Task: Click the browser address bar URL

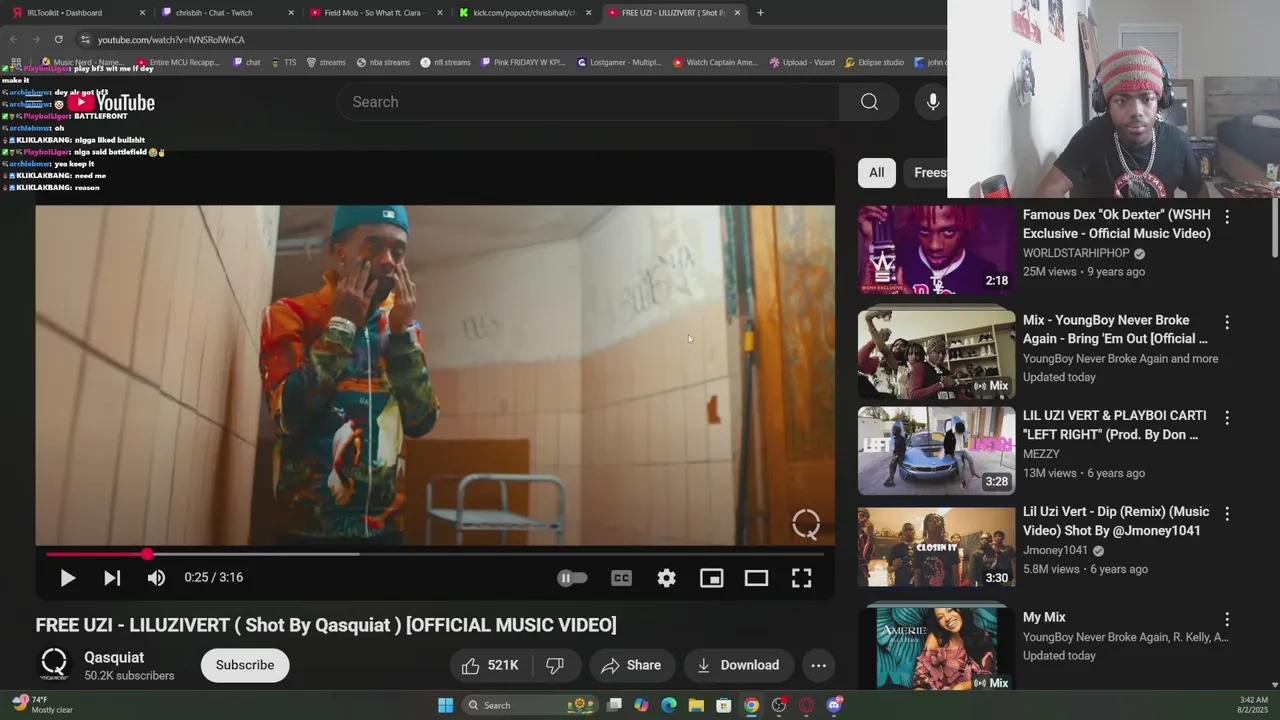Action: point(171,40)
